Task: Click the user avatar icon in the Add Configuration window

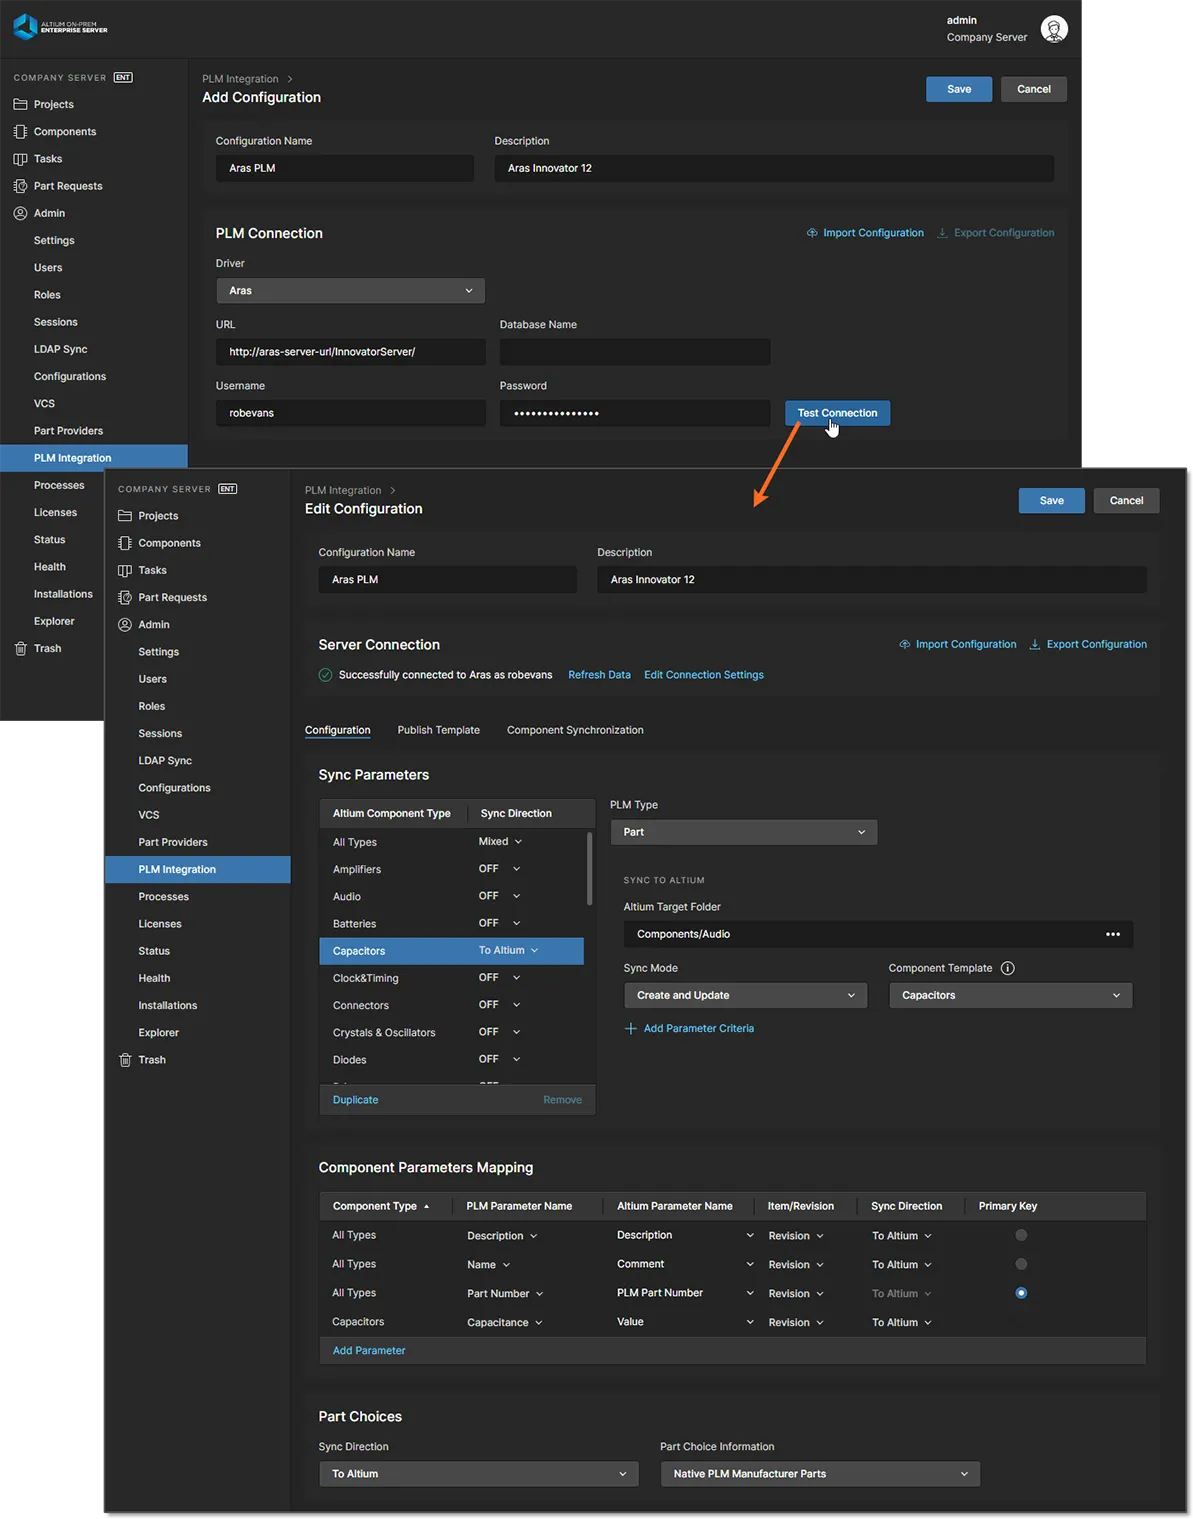Action: [x=1054, y=29]
